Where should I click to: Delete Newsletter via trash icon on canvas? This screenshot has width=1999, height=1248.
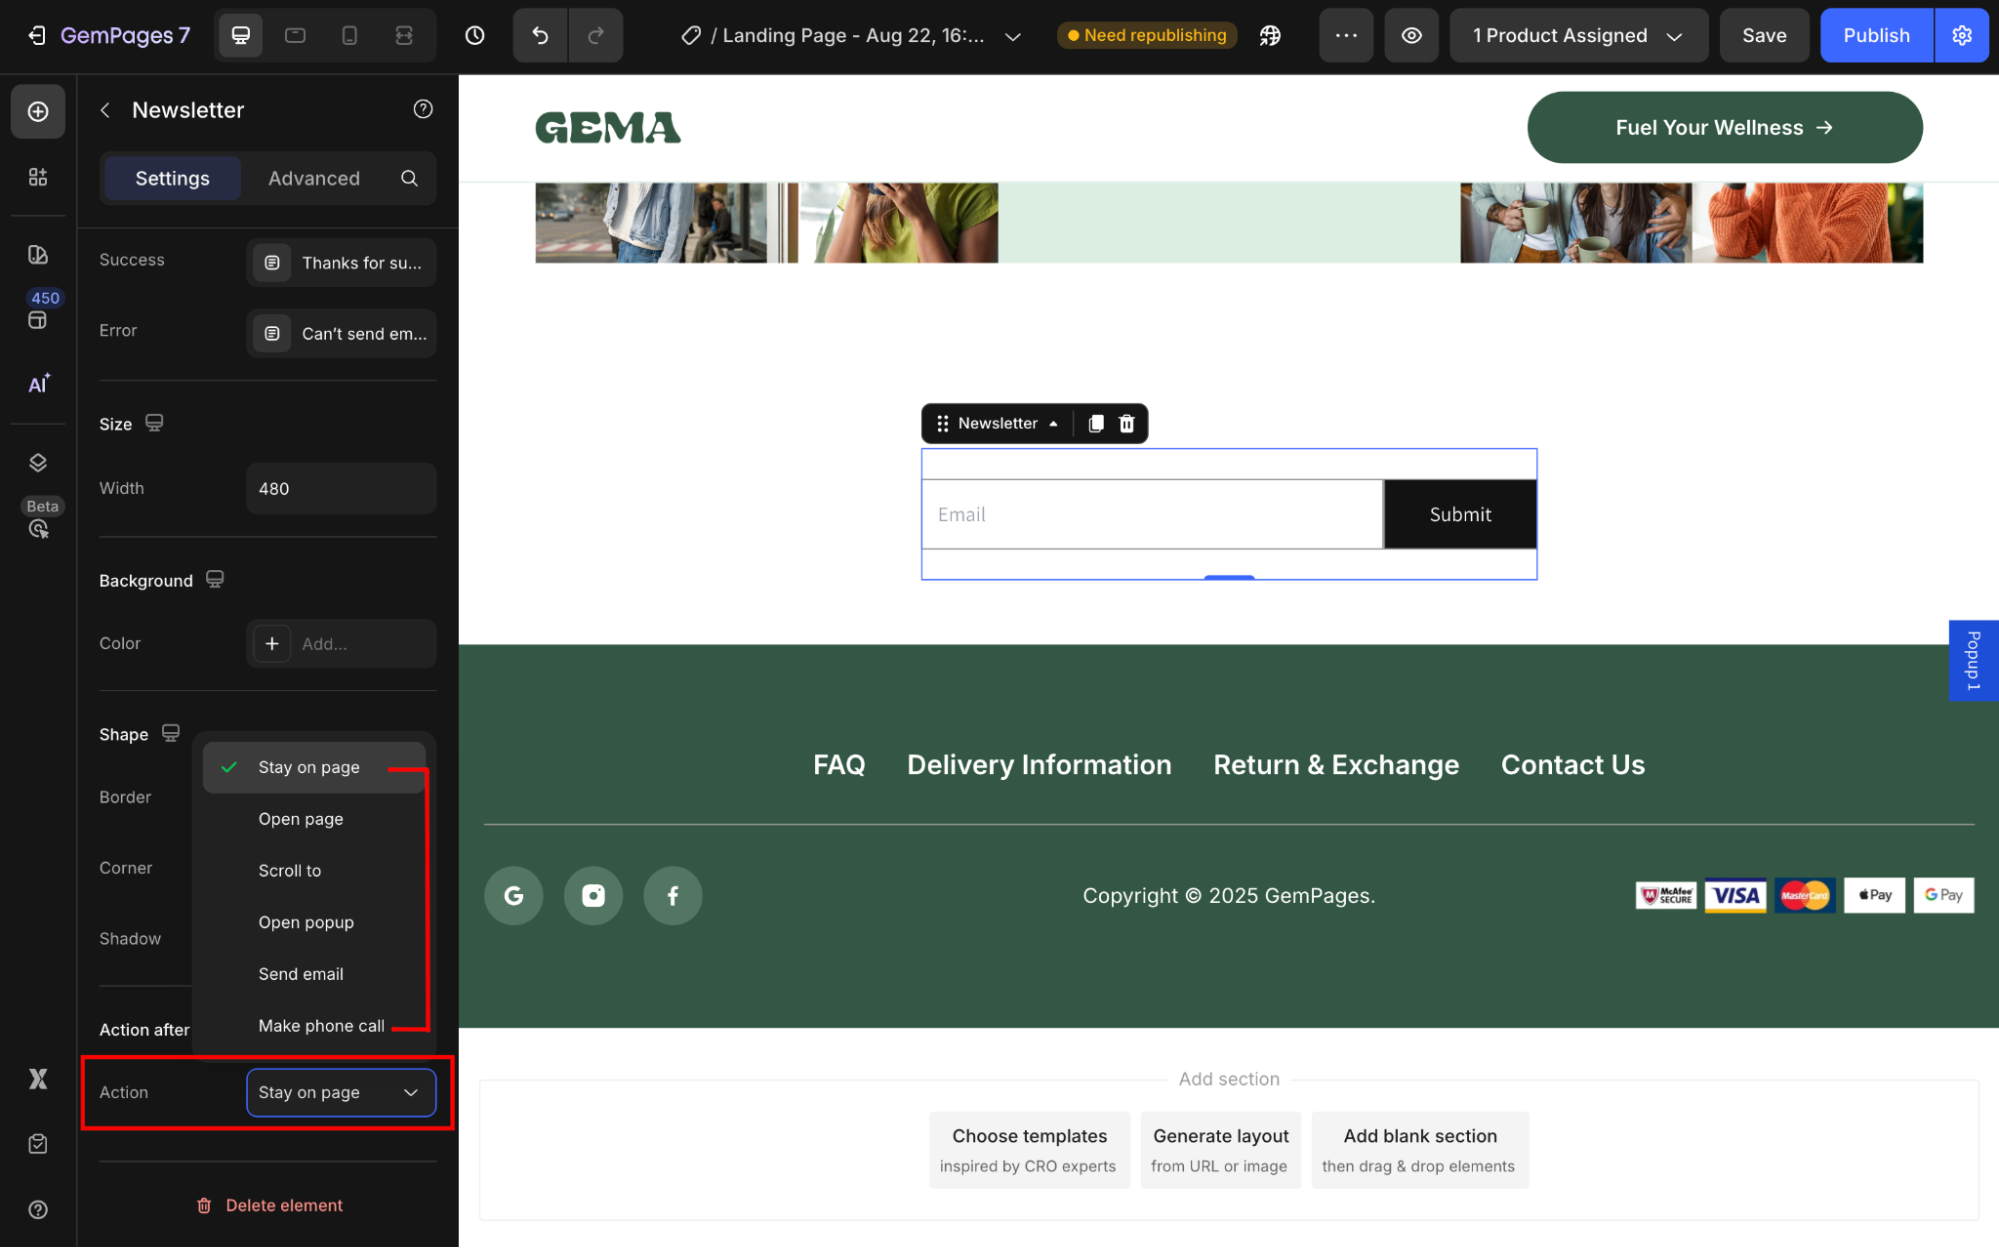(1127, 424)
